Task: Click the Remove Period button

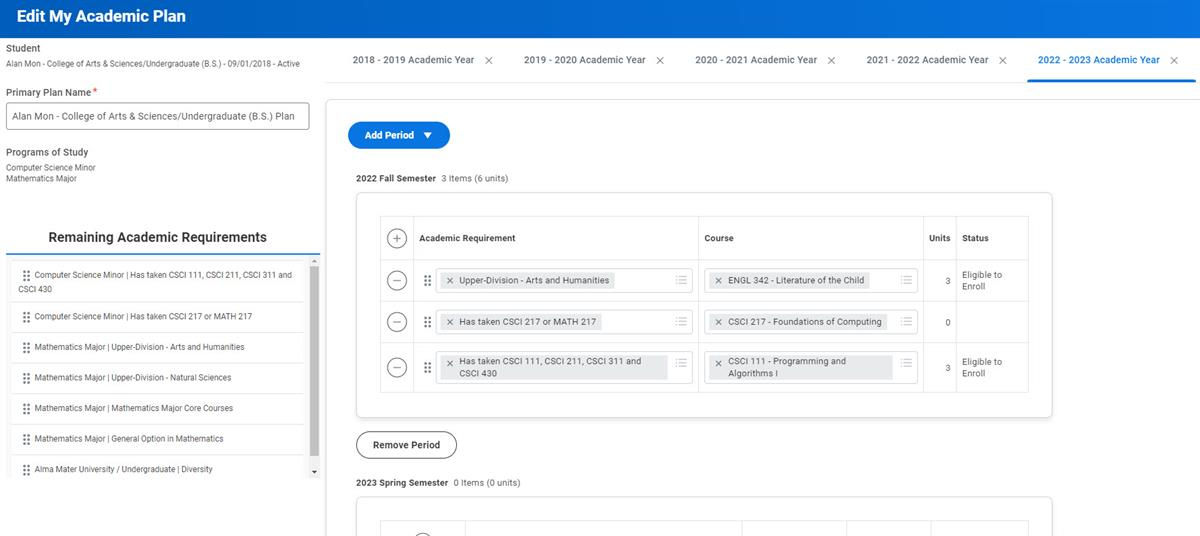Action: [406, 445]
